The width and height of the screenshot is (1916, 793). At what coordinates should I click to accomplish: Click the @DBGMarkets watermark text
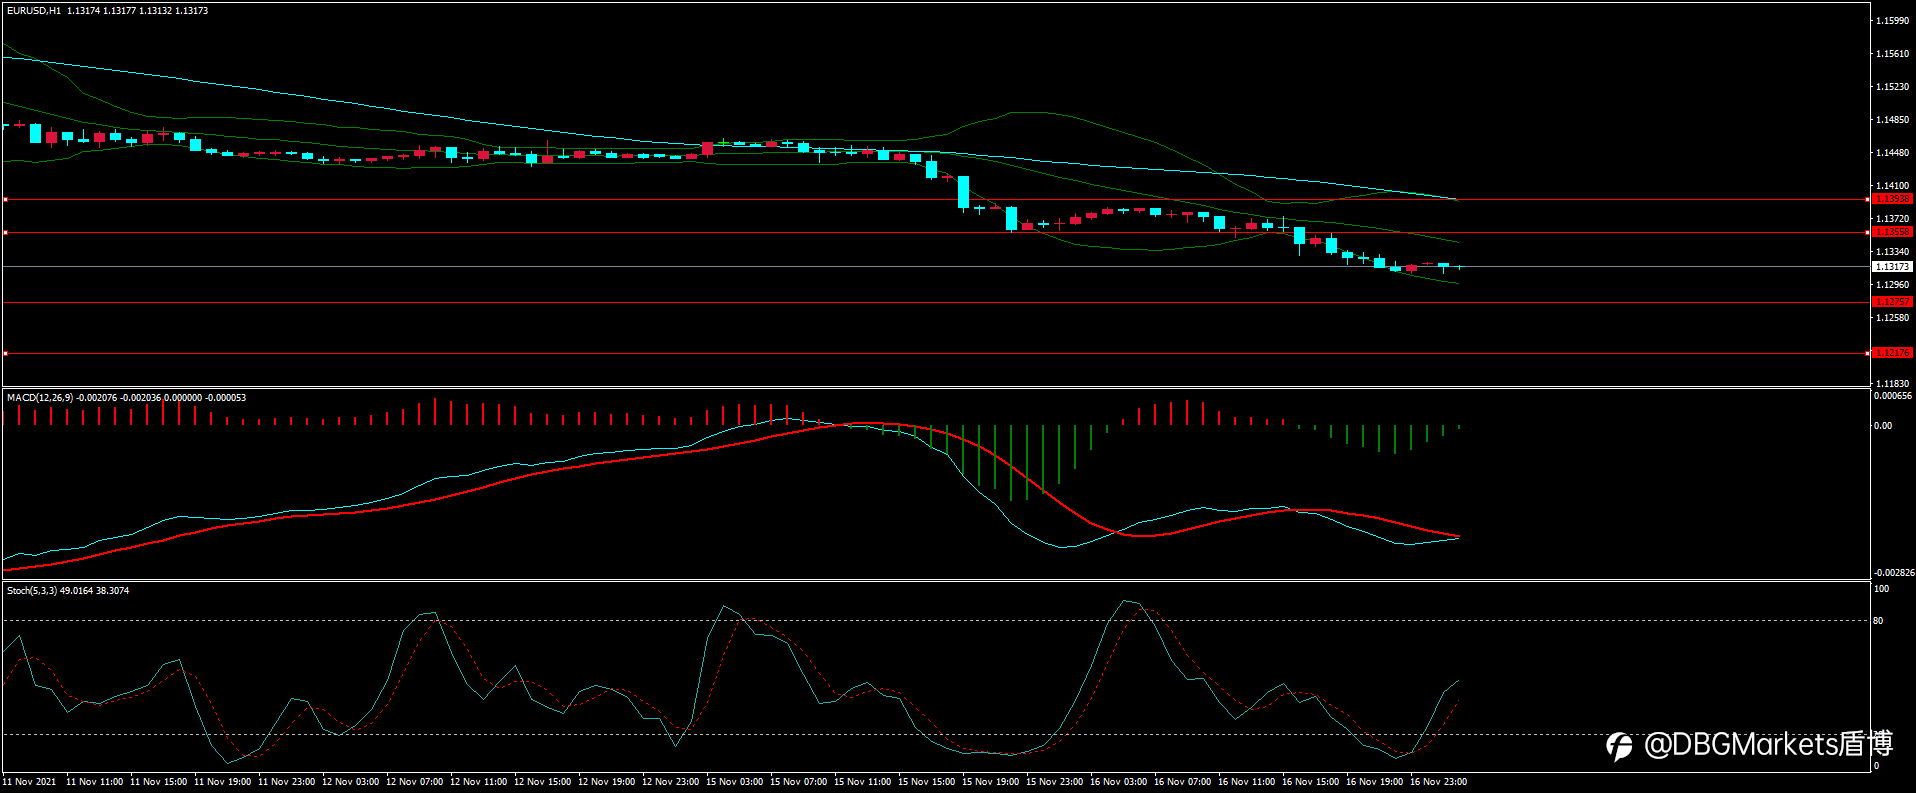pos(1768,745)
